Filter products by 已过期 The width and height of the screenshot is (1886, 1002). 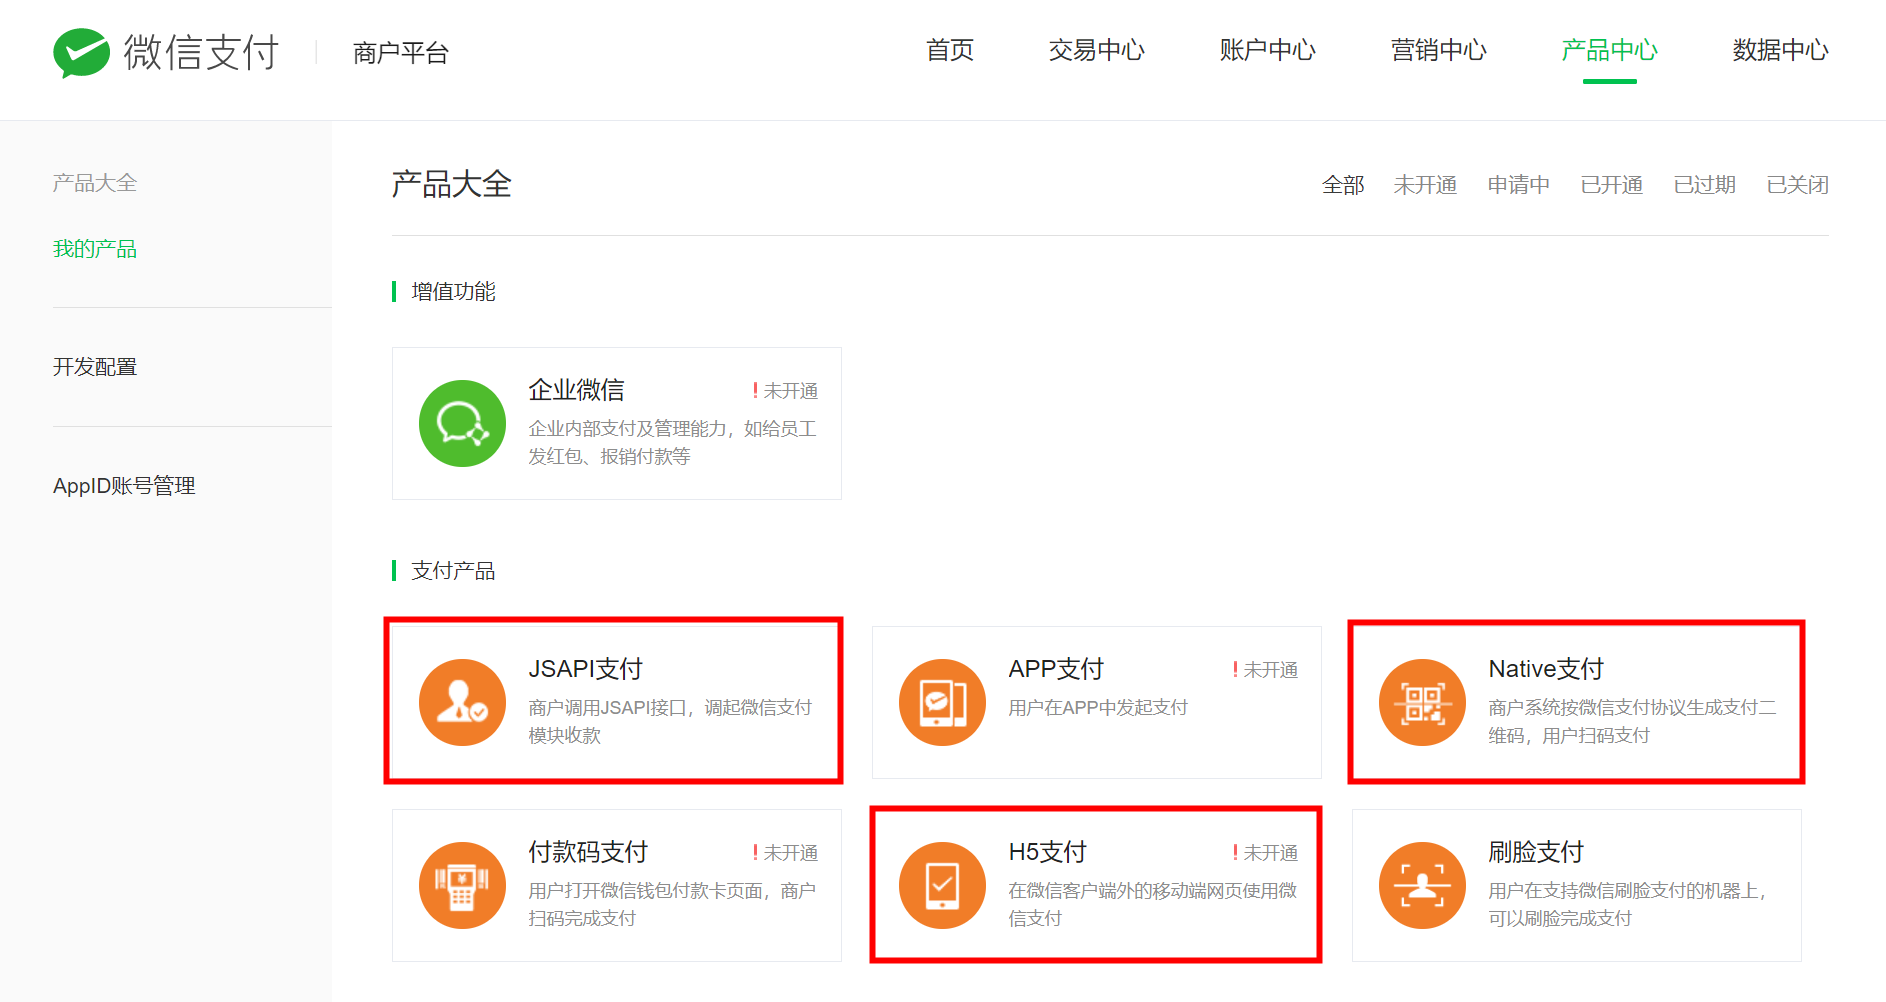1704,185
